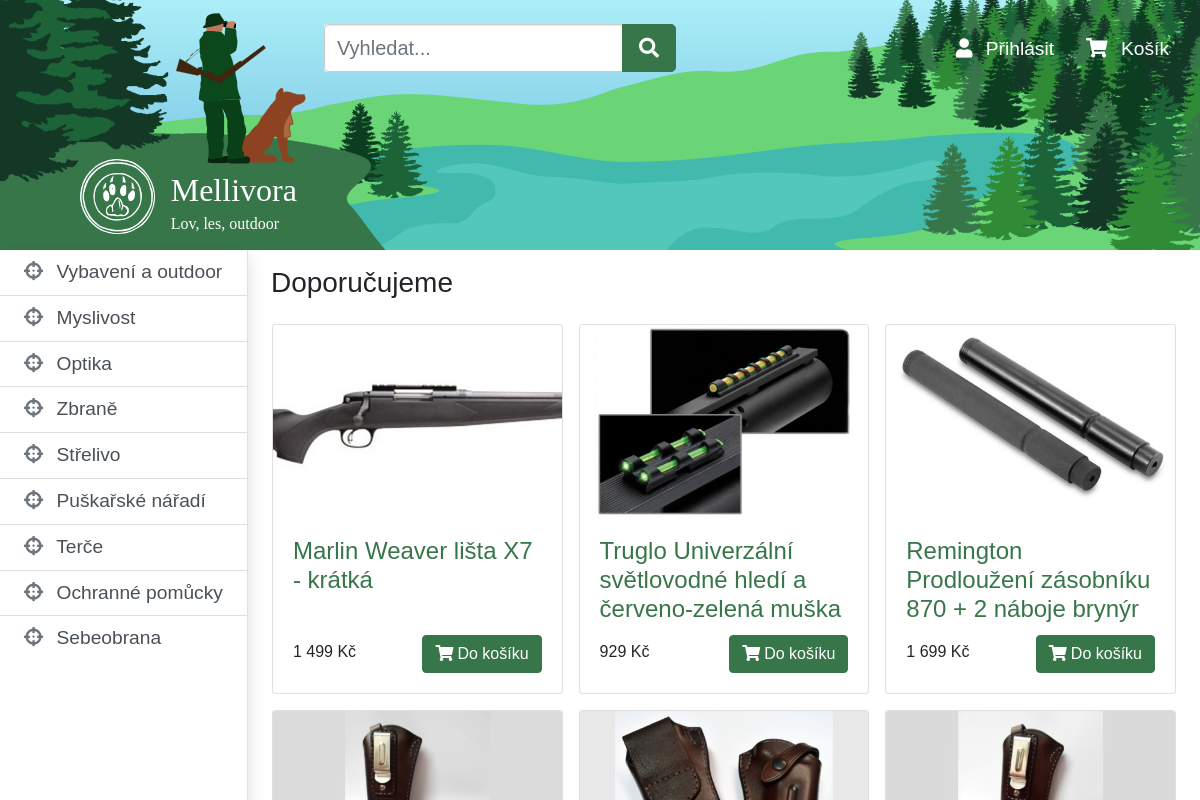Select the Myslivost category
Viewport: 1200px width, 800px height.
[x=124, y=318]
